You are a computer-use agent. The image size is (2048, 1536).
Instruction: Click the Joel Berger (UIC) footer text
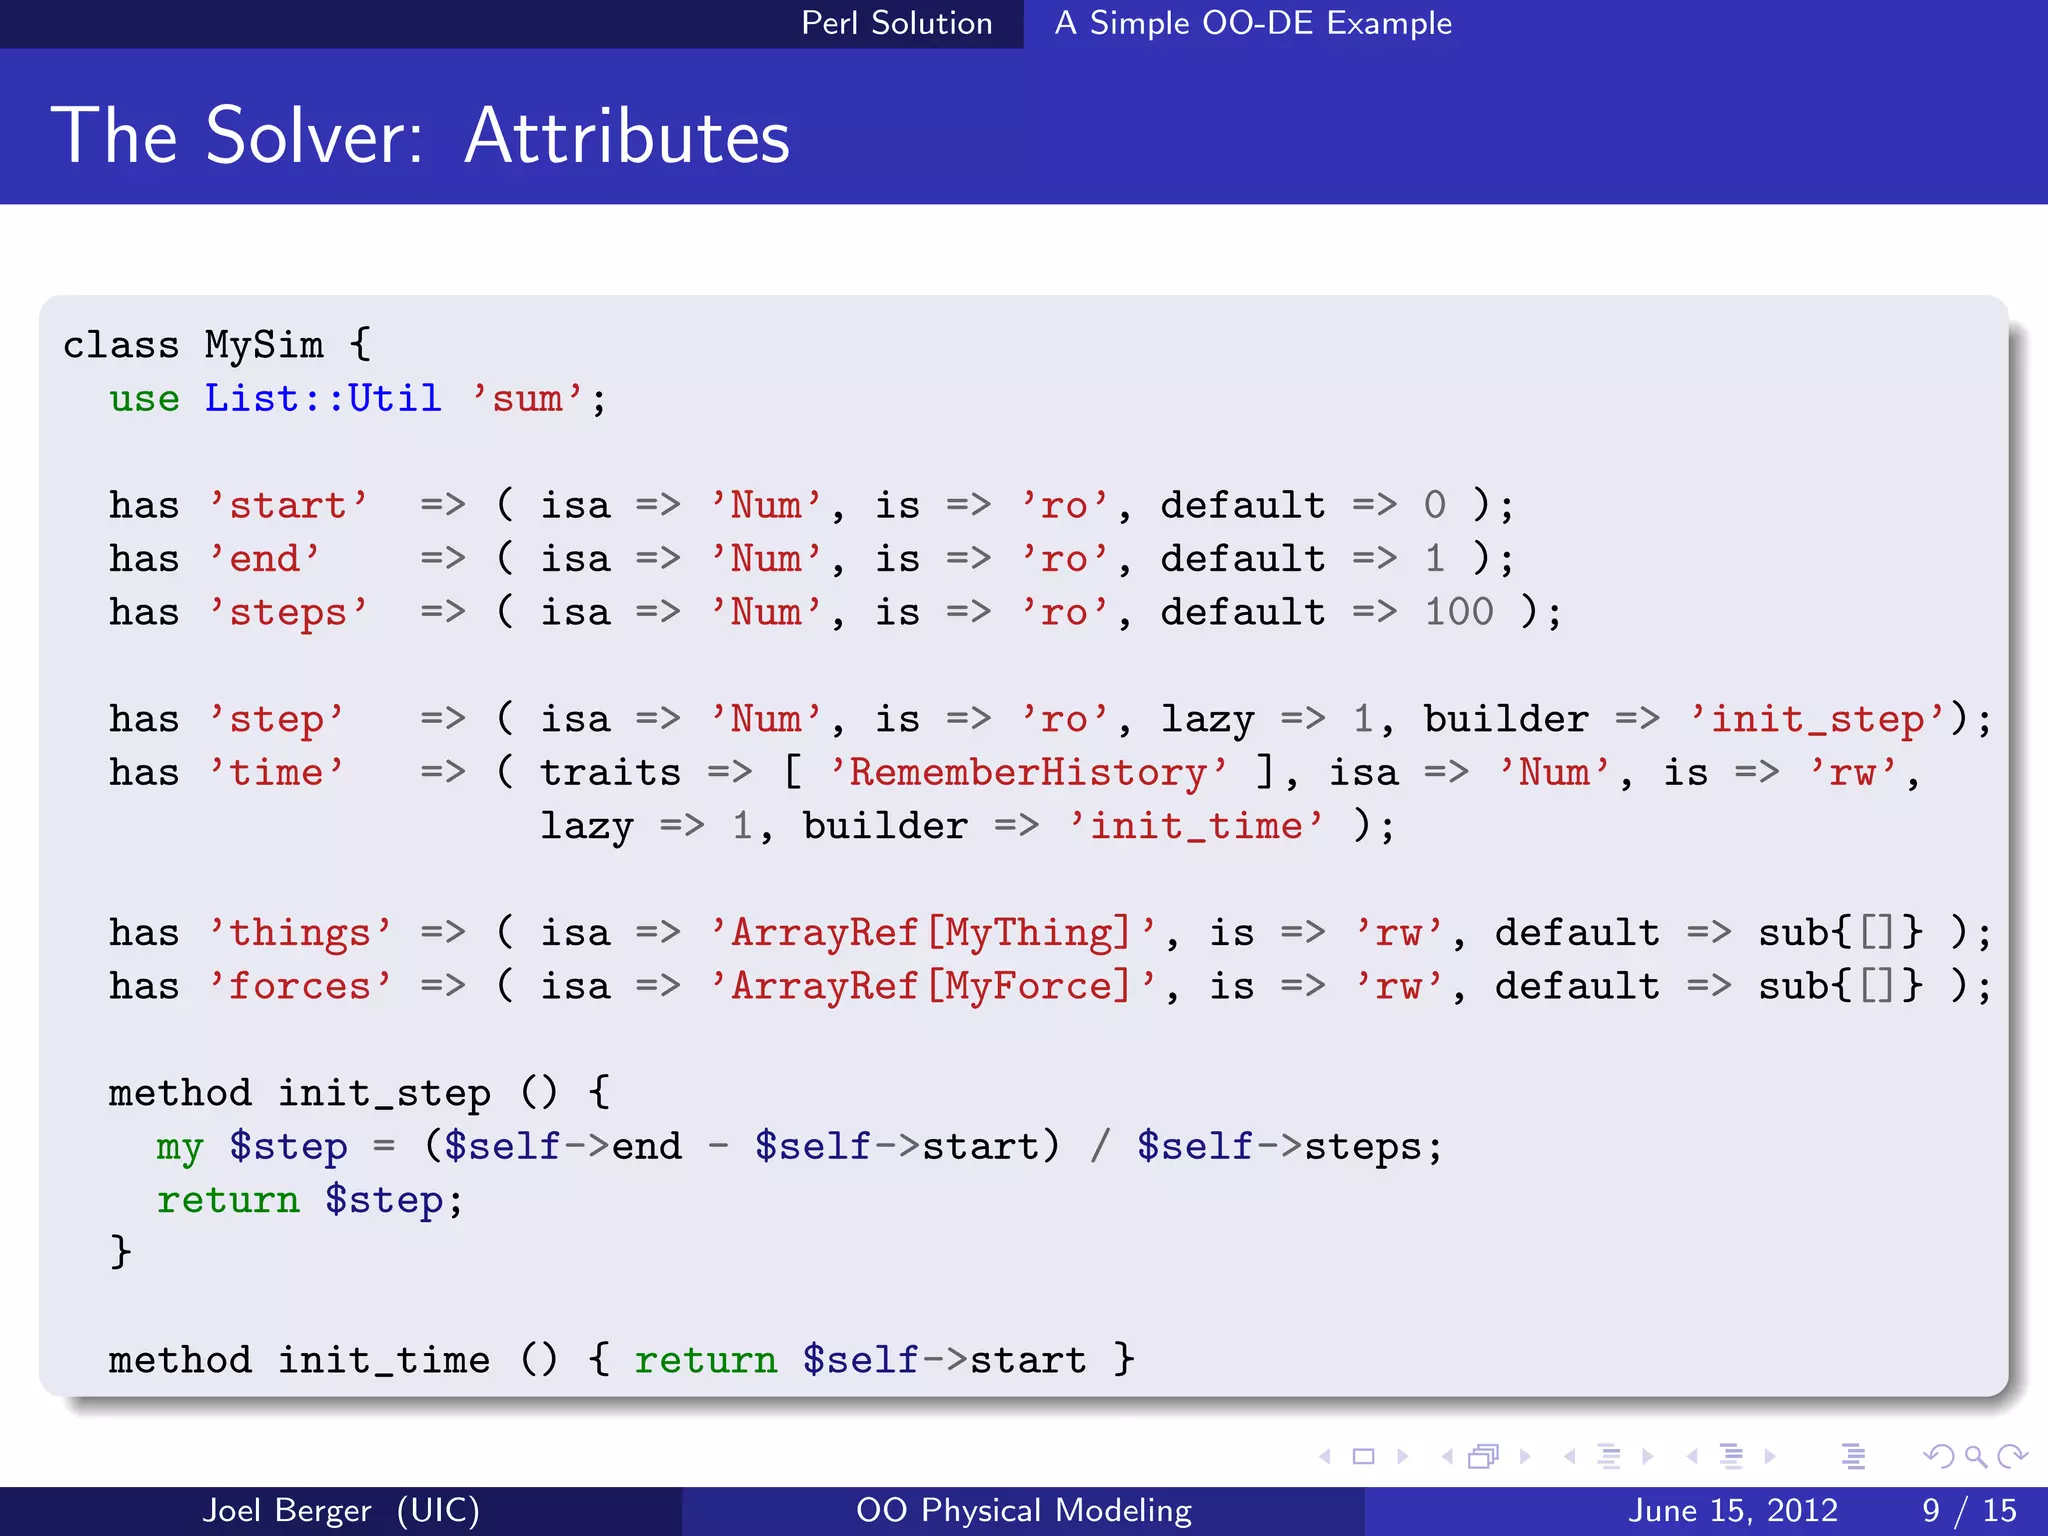coord(341,1510)
